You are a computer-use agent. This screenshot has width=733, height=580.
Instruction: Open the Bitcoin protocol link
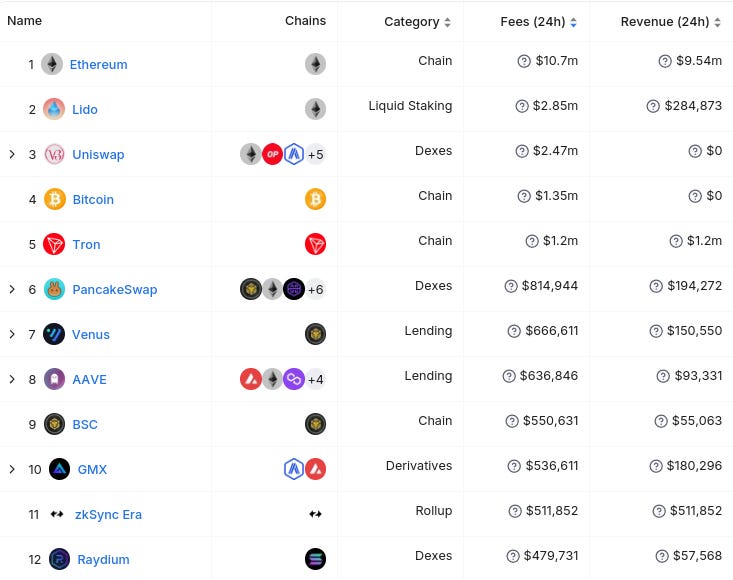pos(93,200)
